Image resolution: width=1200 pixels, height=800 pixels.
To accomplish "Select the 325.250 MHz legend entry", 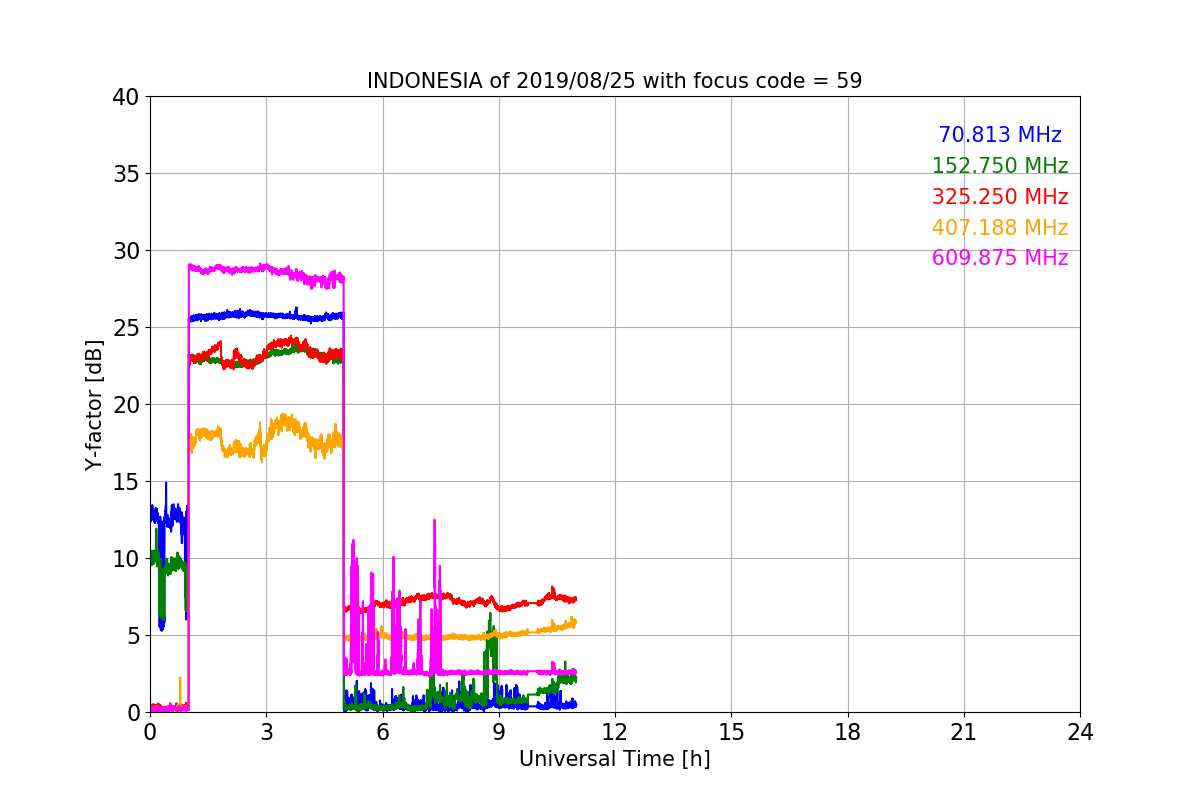I will [x=1000, y=197].
